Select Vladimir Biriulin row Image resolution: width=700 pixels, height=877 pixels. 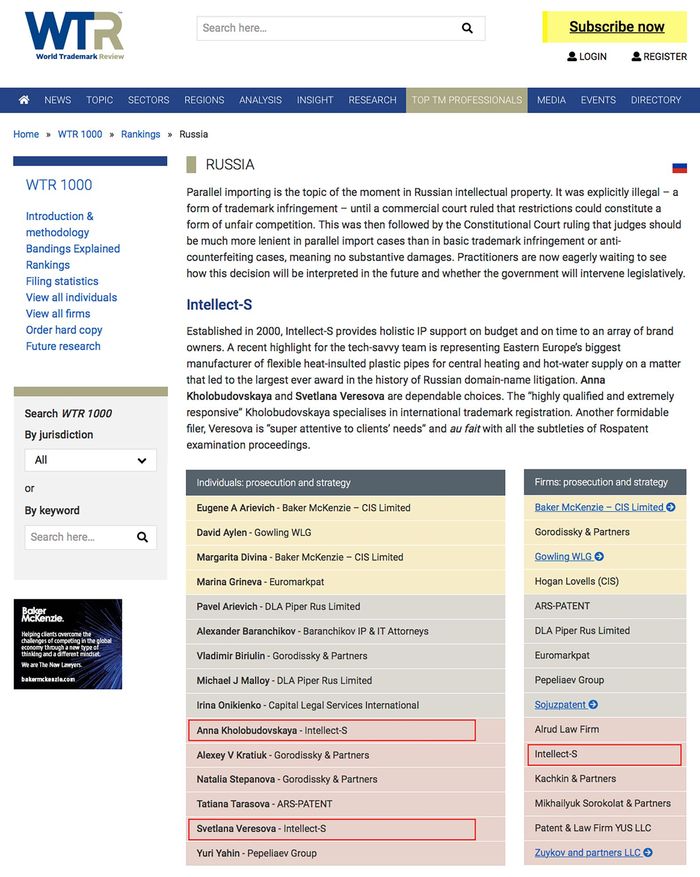click(x=346, y=656)
